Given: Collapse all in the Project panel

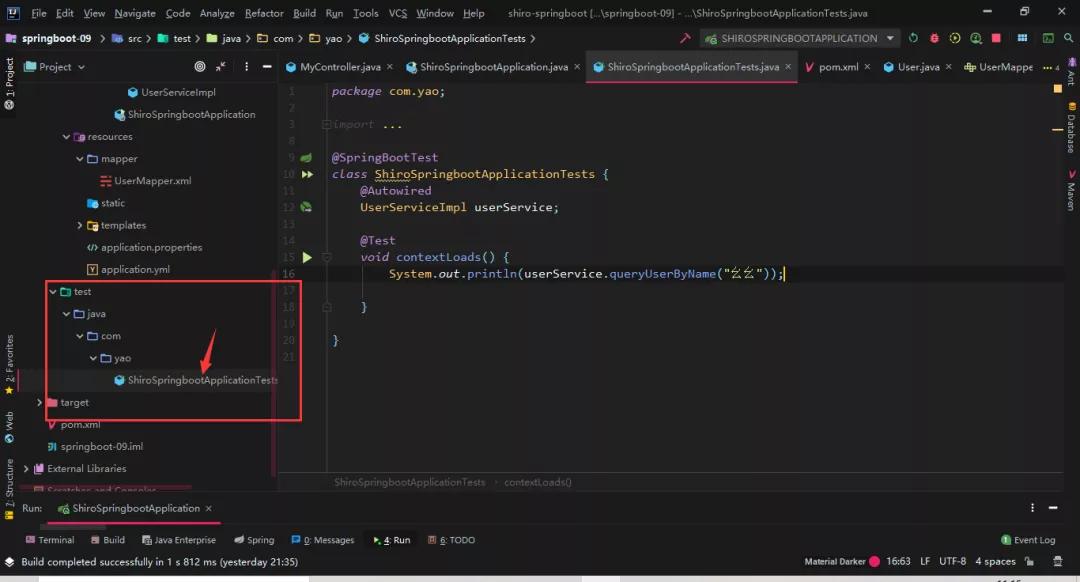Looking at the screenshot, I should pos(220,67).
